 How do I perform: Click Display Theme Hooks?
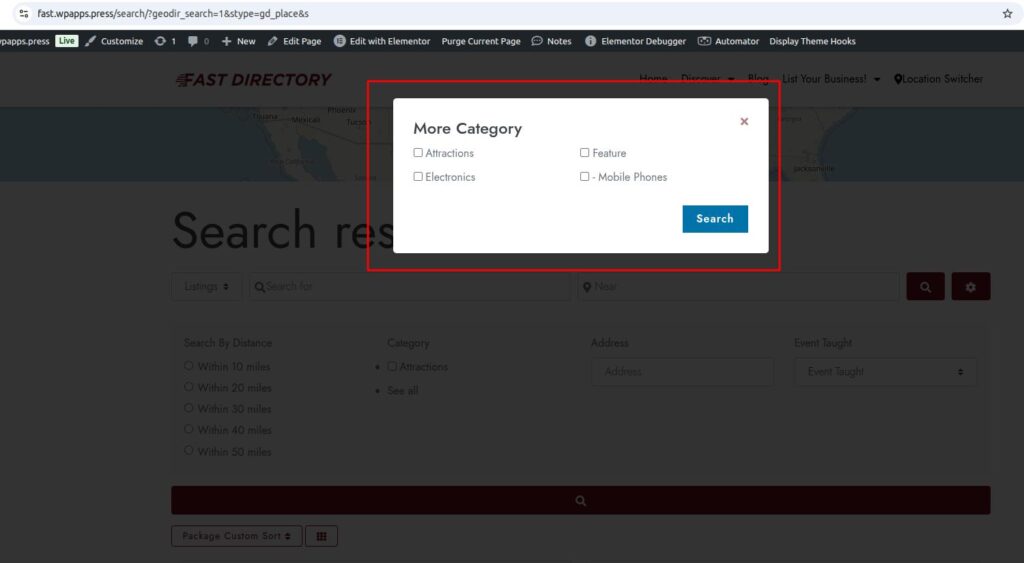pos(812,41)
